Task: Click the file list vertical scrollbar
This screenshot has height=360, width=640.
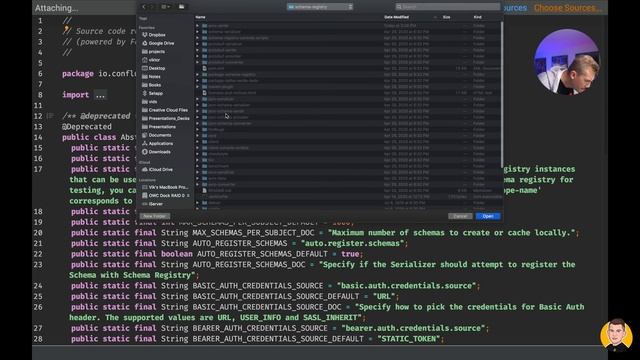Action: click(502, 94)
